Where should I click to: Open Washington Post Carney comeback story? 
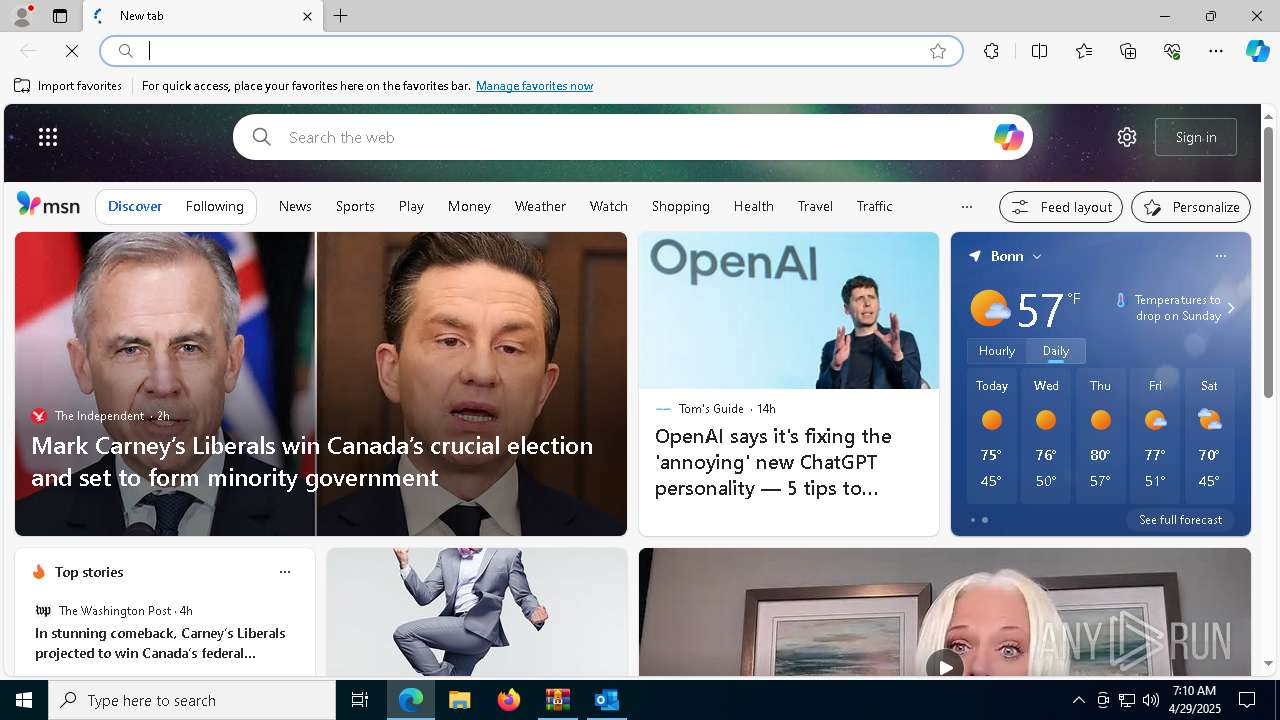160,643
